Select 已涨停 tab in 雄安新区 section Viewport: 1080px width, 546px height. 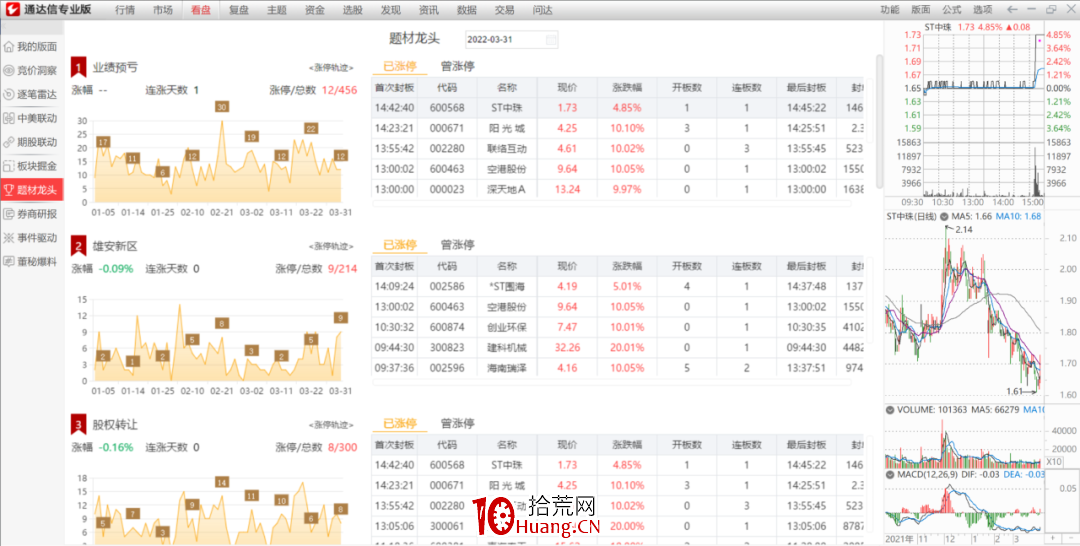click(x=400, y=245)
